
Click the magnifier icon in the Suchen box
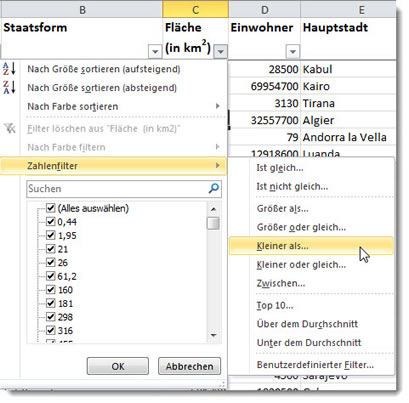(x=213, y=188)
